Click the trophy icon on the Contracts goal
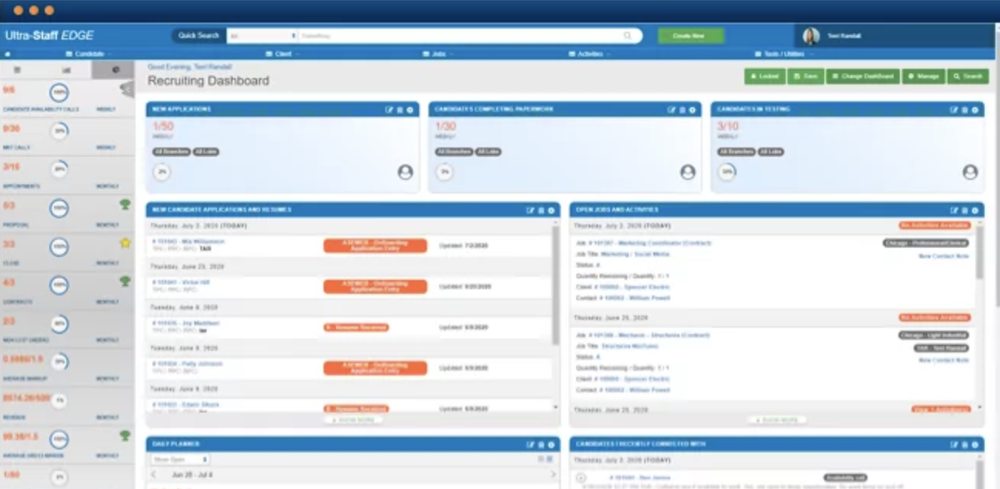Image resolution: width=1000 pixels, height=489 pixels. (125, 281)
